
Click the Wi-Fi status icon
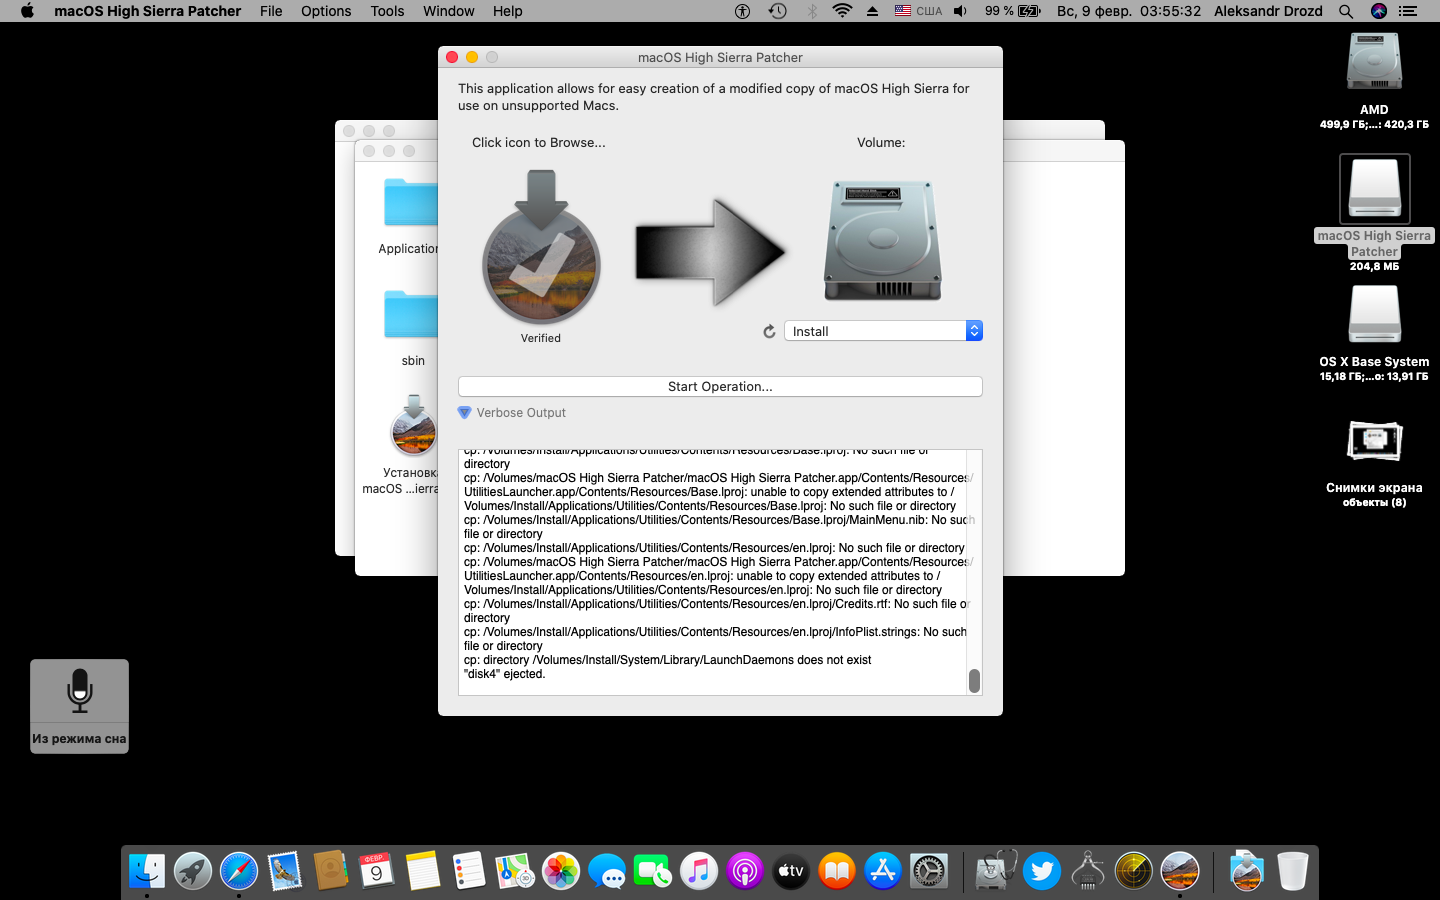coord(842,11)
